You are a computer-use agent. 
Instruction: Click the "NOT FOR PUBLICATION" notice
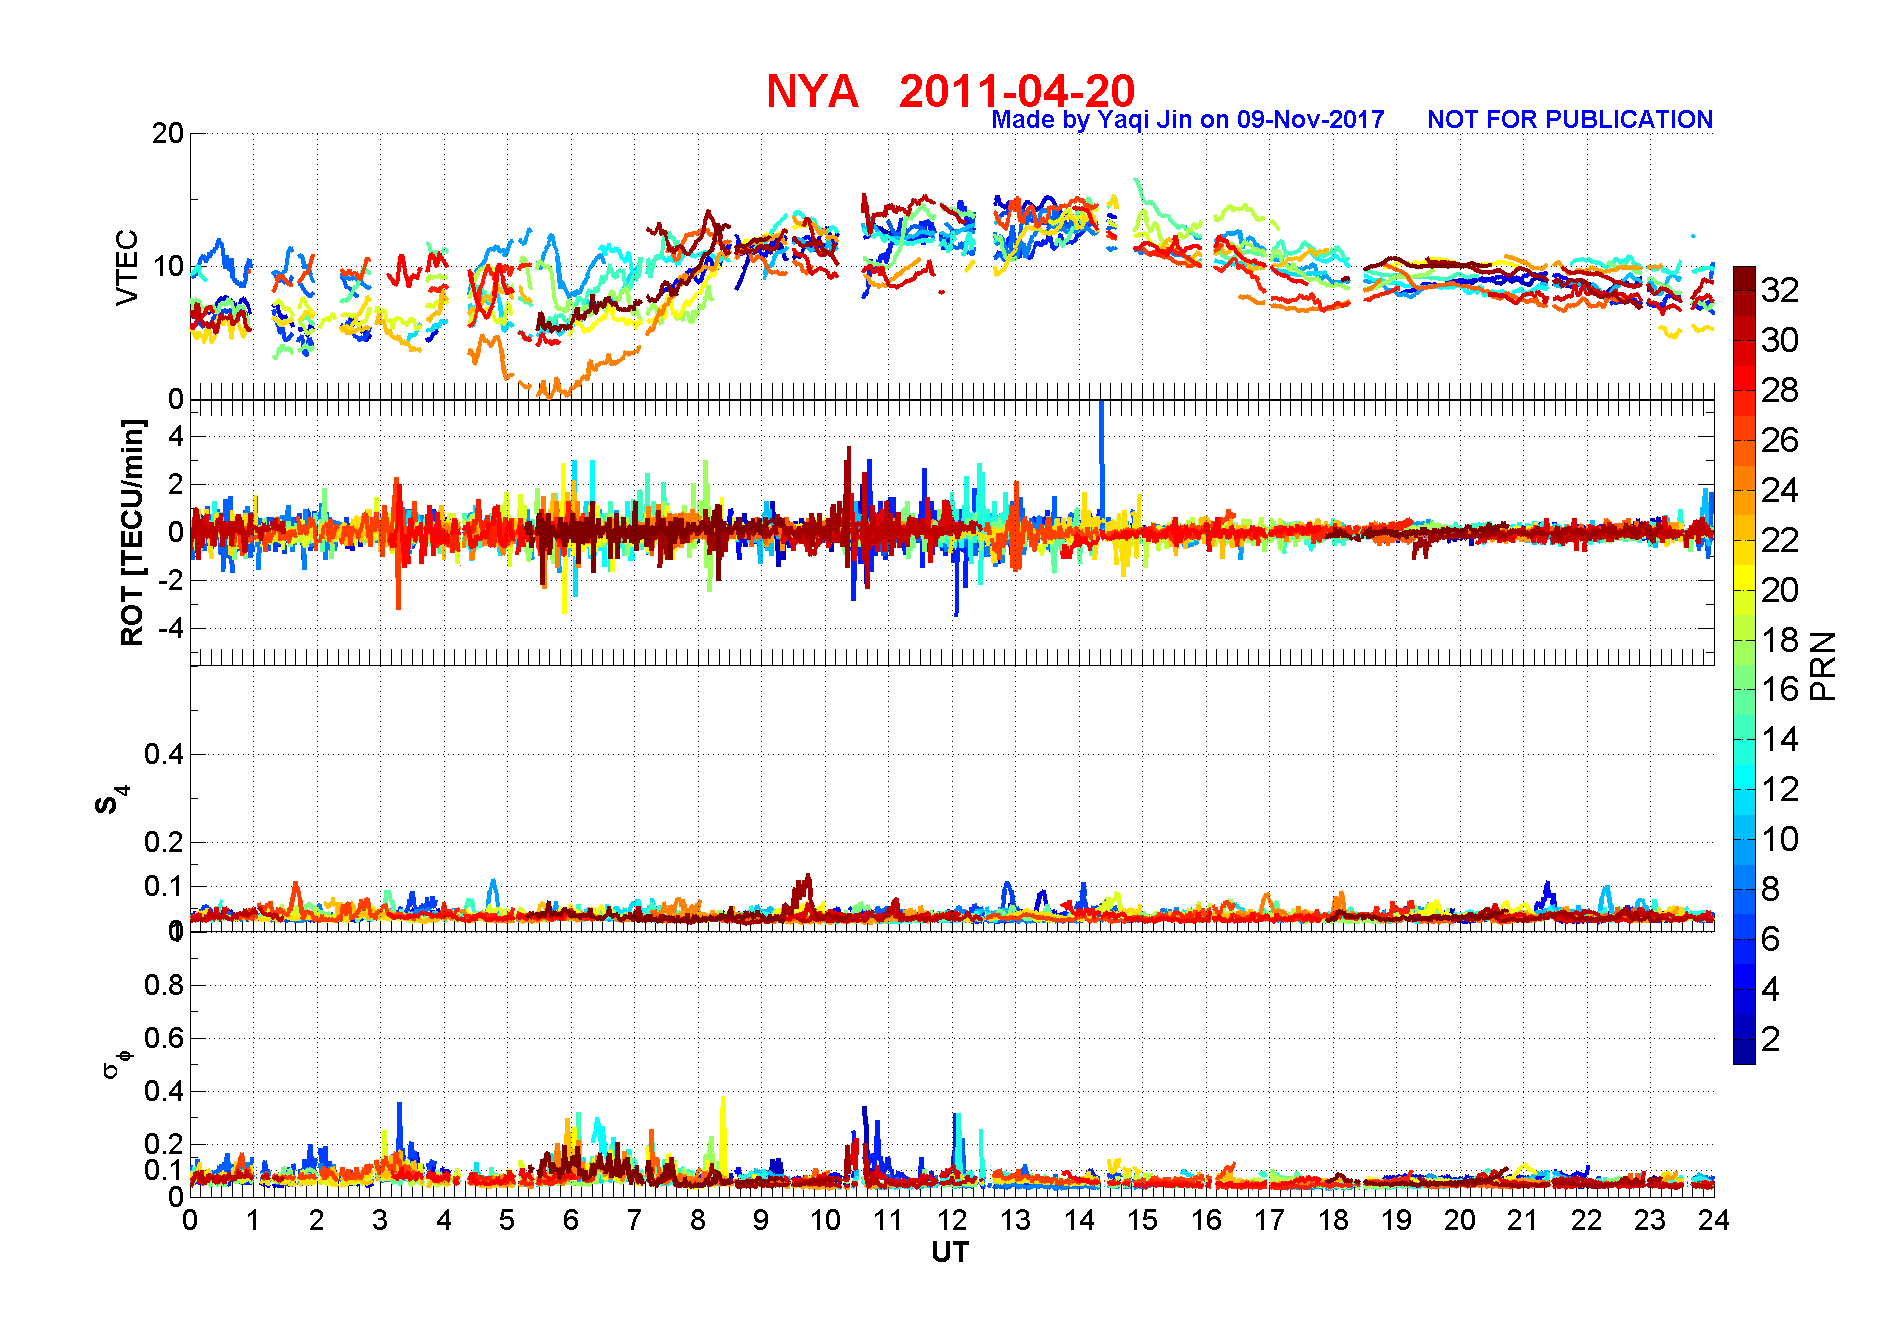(1570, 120)
